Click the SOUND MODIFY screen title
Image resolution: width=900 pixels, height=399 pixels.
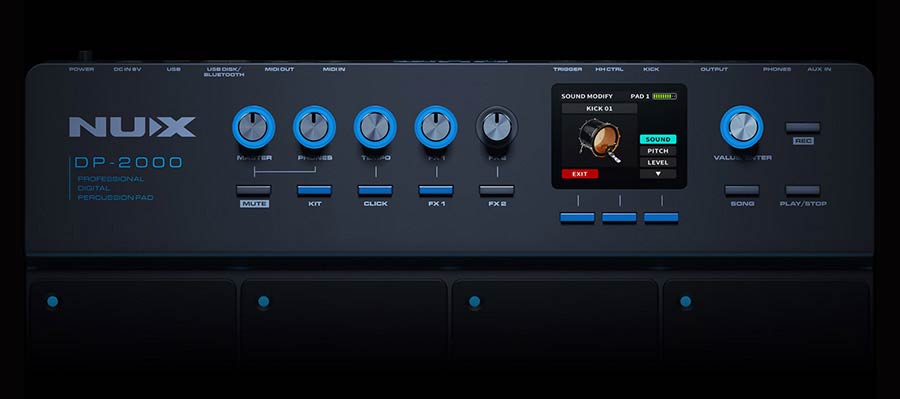pyautogui.click(x=587, y=96)
